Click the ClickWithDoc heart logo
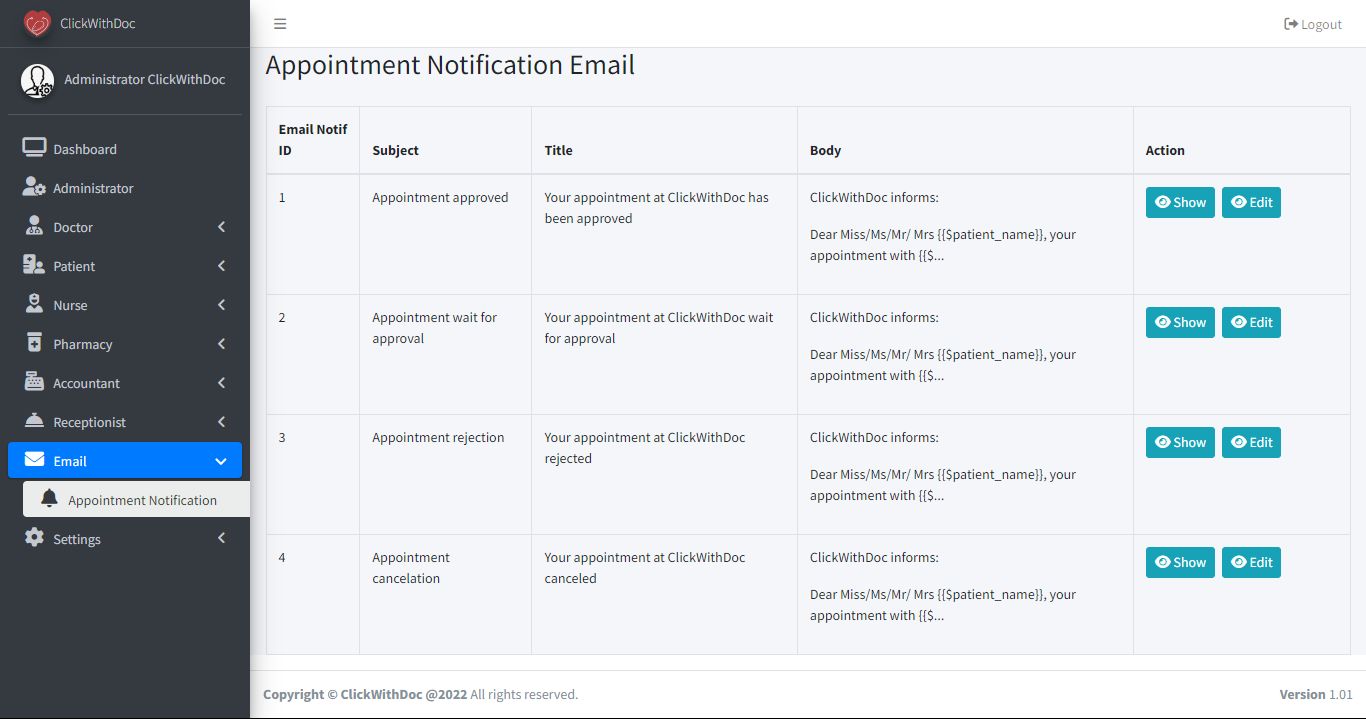The image size is (1366, 719). tap(37, 23)
